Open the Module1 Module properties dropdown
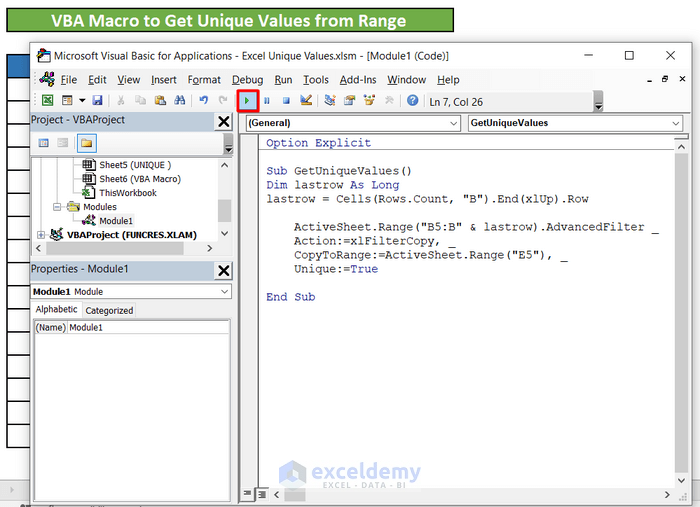This screenshot has width=700, height=507. pos(225,291)
